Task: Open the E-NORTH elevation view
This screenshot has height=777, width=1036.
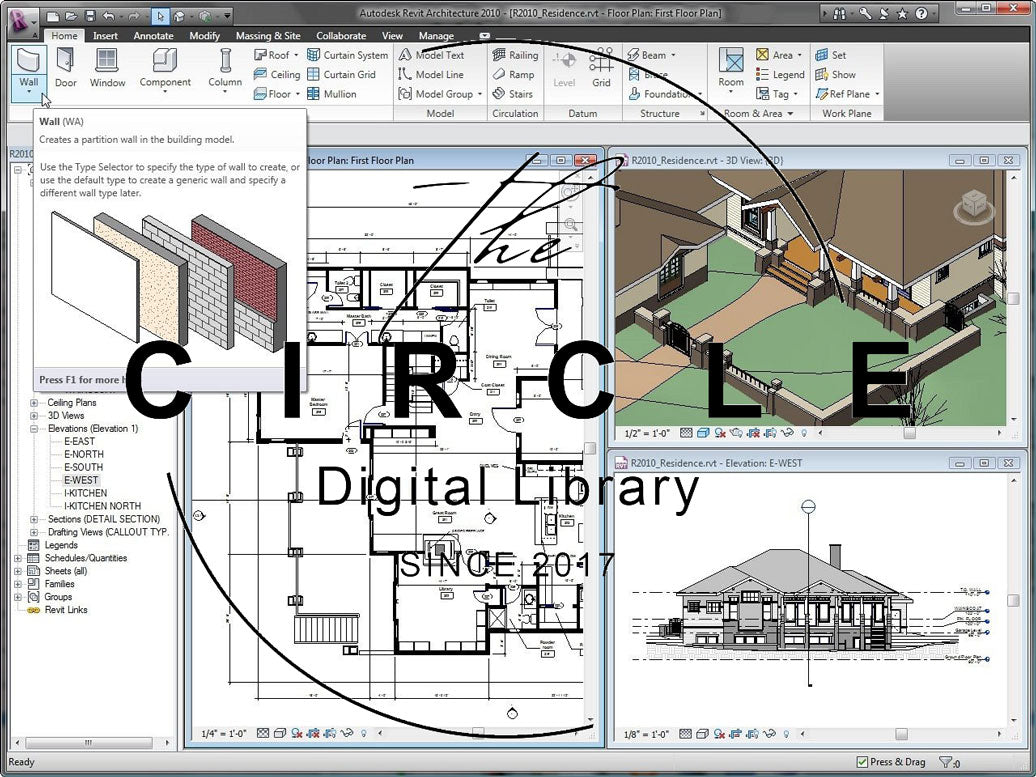Action: click(84, 454)
